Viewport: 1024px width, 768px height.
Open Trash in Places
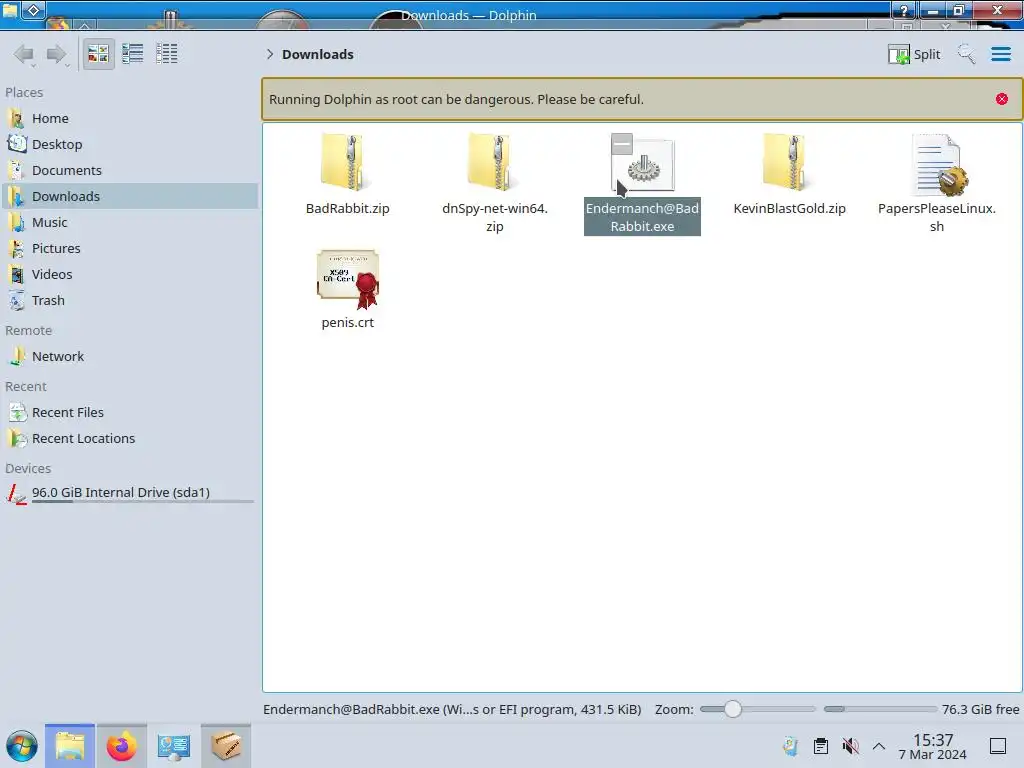[131, 301]
